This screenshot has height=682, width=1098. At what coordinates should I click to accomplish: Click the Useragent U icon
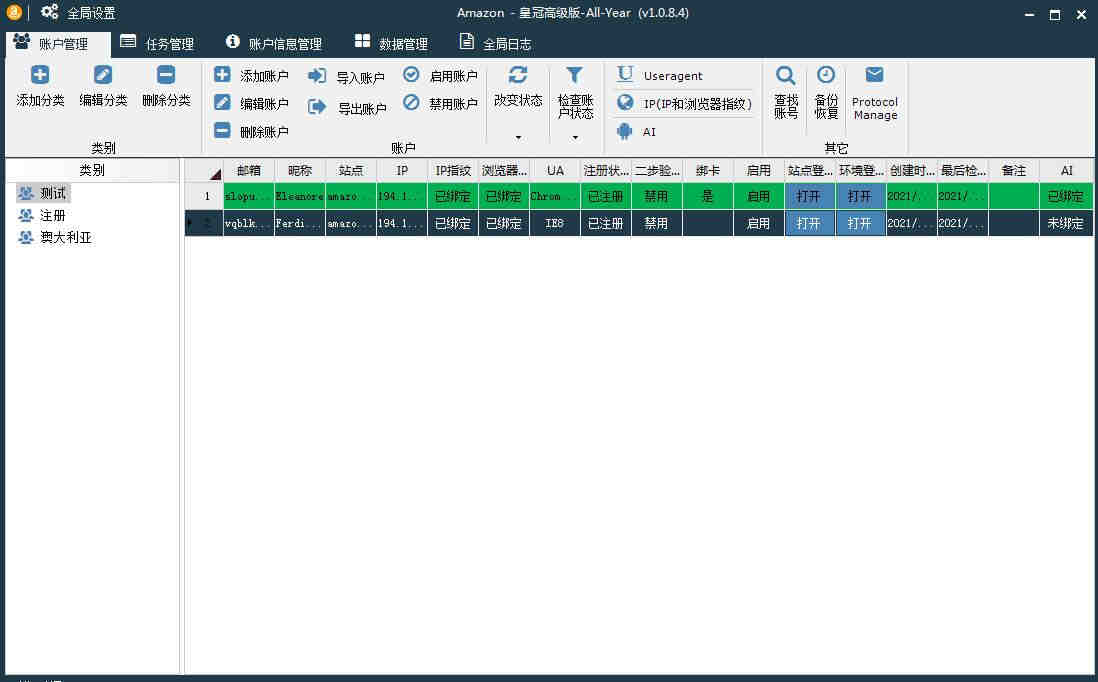[x=625, y=74]
